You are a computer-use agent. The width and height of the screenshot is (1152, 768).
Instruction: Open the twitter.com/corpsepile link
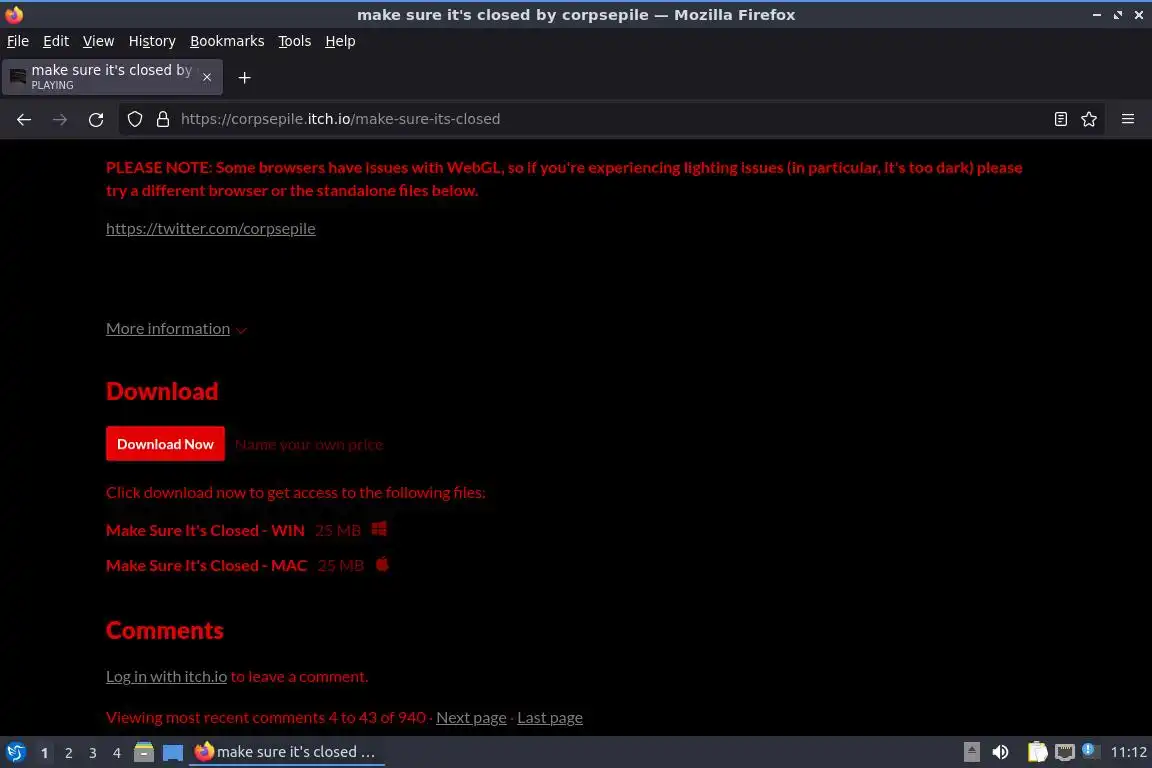pyautogui.click(x=211, y=229)
